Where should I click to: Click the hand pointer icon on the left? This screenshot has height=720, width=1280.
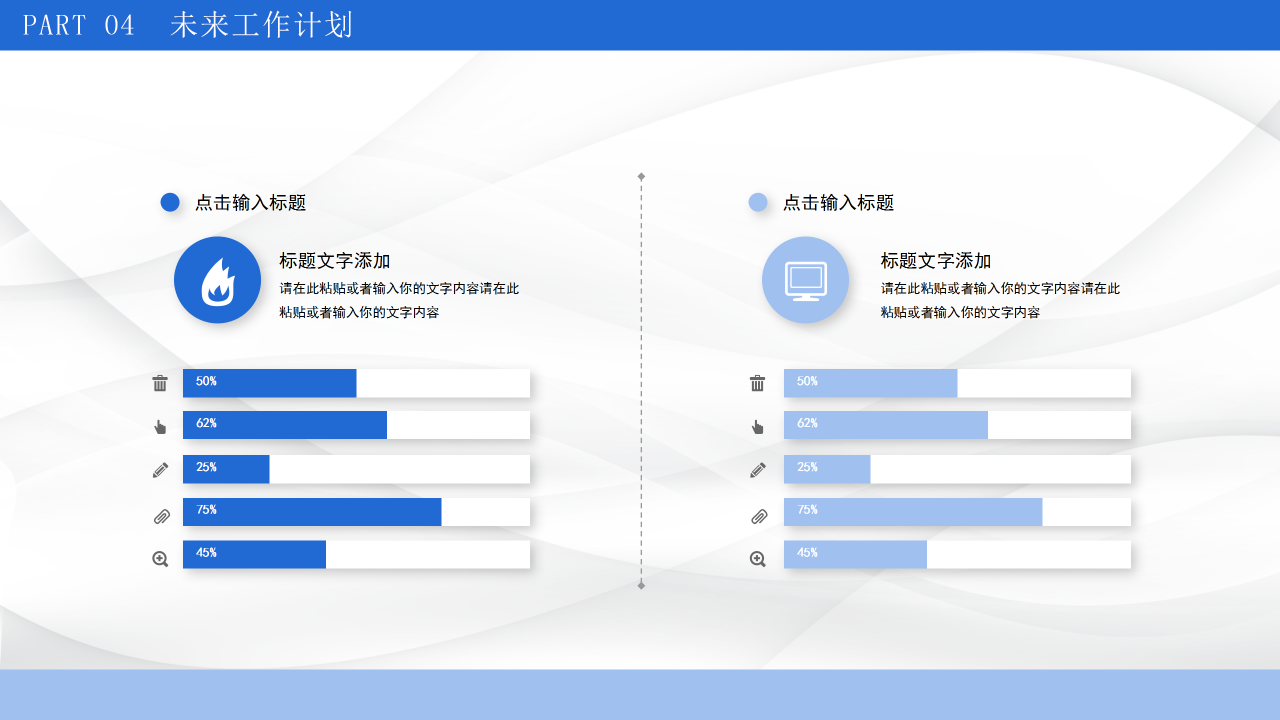pyautogui.click(x=160, y=425)
